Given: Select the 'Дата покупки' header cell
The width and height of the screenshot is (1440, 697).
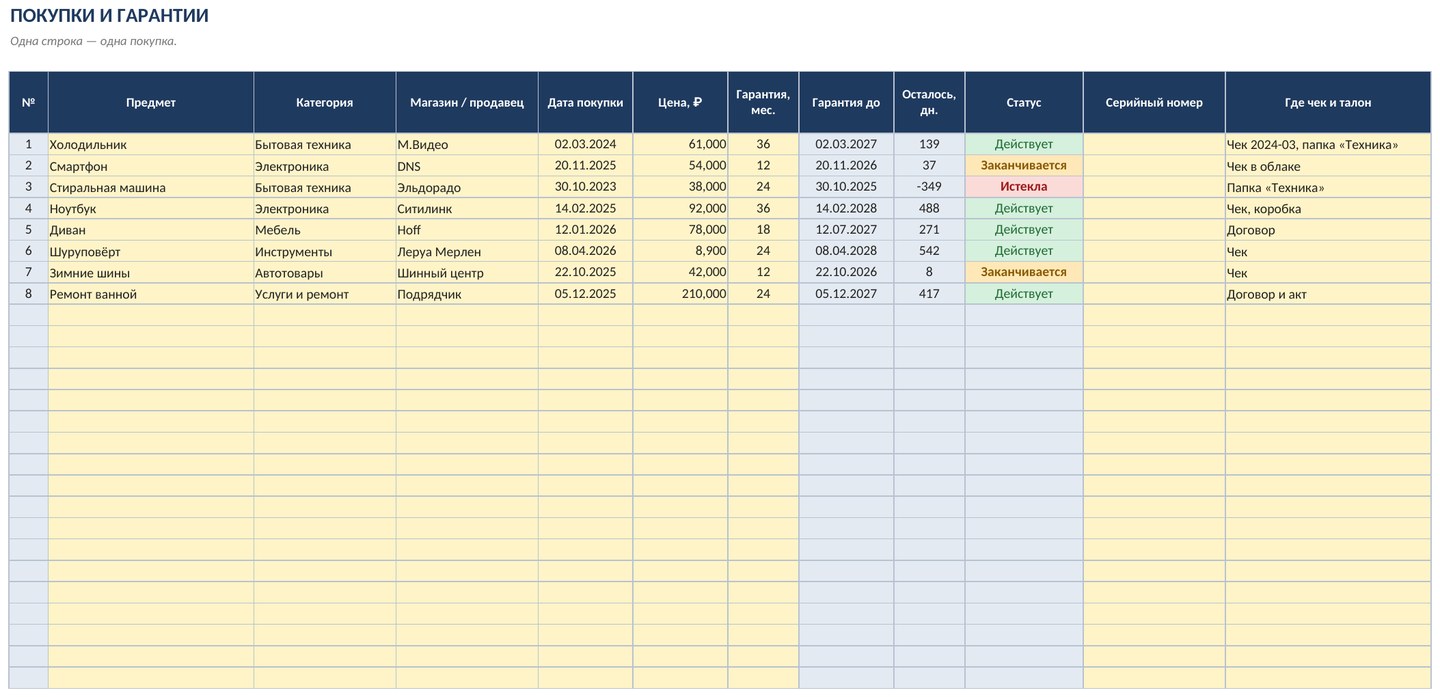Looking at the screenshot, I should [x=585, y=102].
